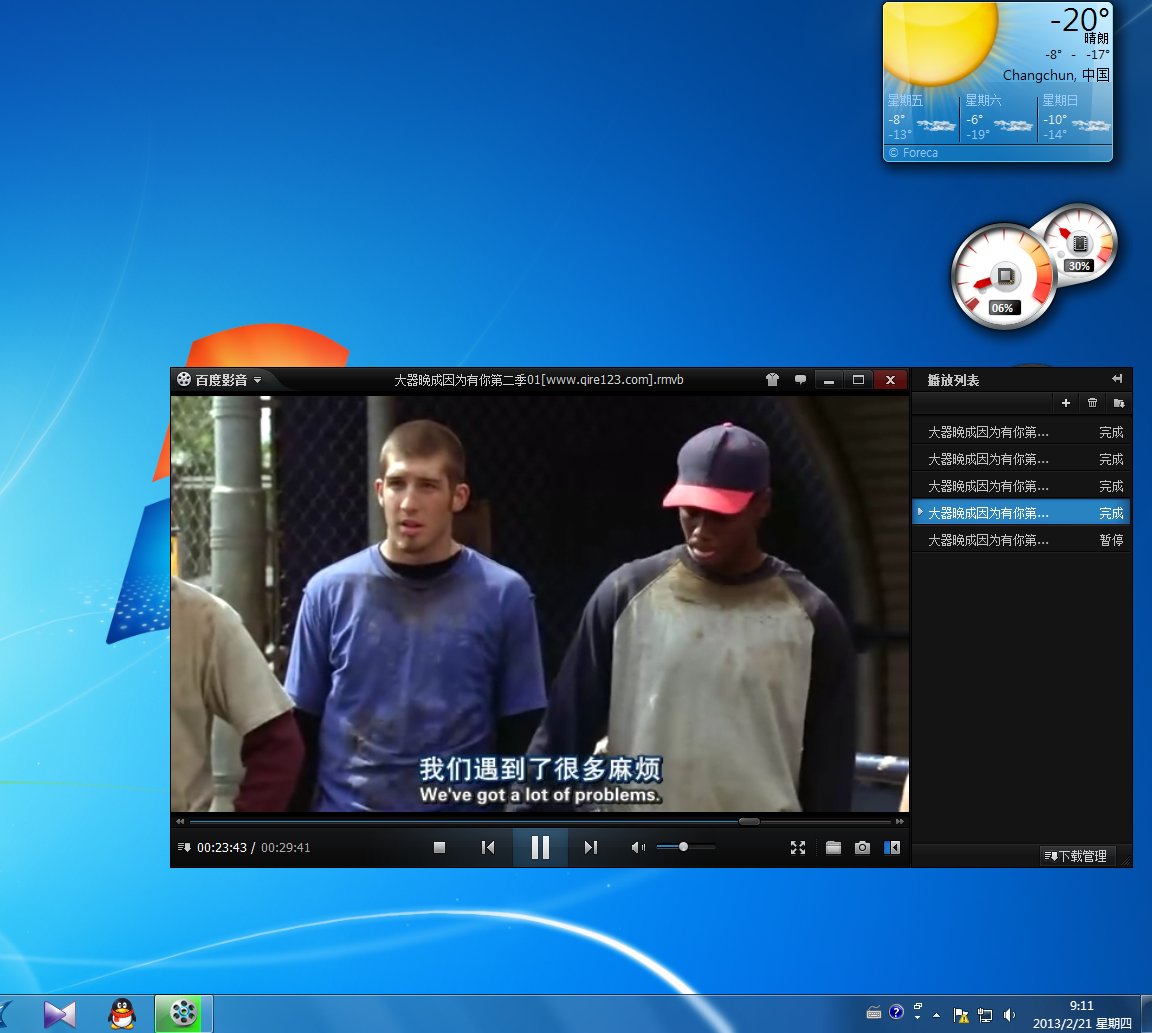Image resolution: width=1152 pixels, height=1033 pixels.
Task: Collapse the playlist with the arrow beside 播放列表
Action: [x=1117, y=379]
